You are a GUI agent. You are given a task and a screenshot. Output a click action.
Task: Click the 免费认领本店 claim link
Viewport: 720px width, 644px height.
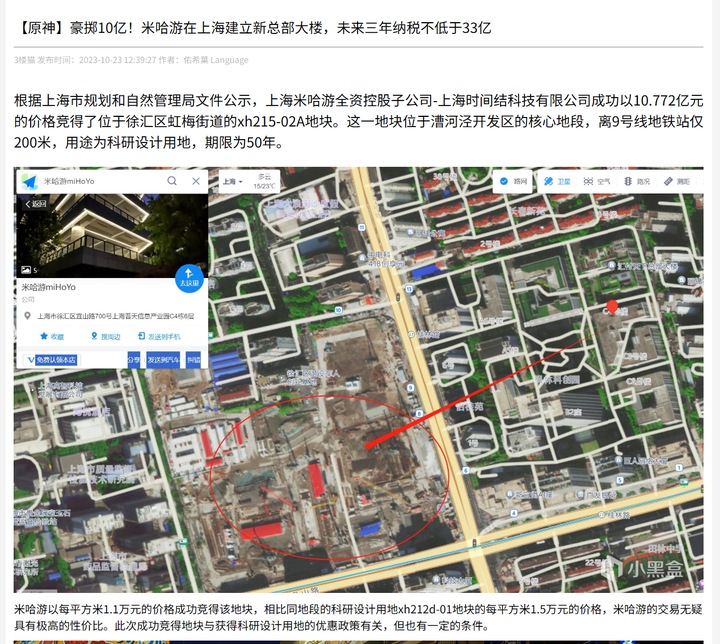(52, 360)
